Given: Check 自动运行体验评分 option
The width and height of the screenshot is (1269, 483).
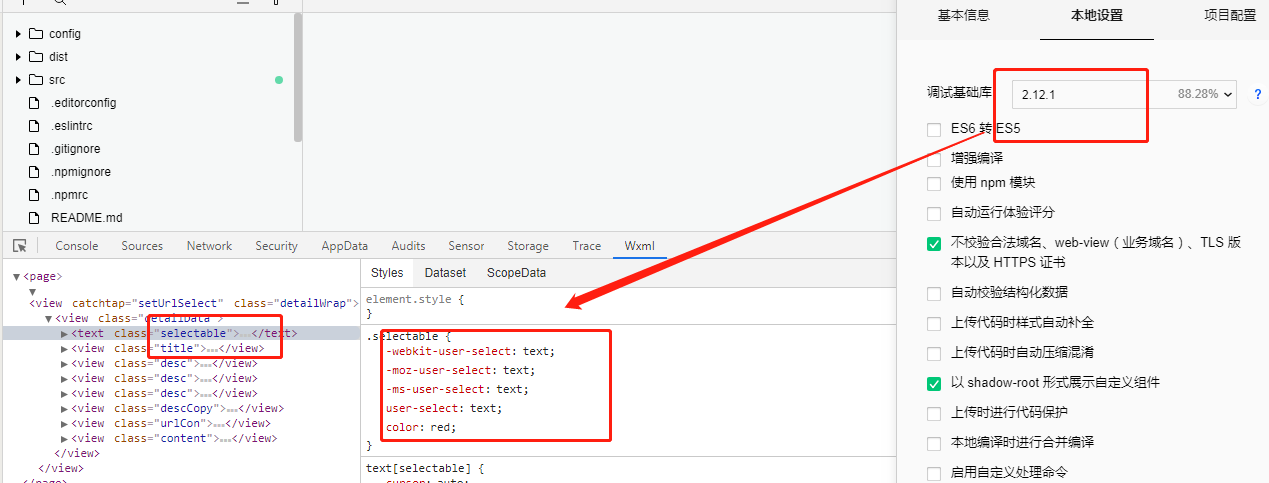Looking at the screenshot, I should click(934, 213).
